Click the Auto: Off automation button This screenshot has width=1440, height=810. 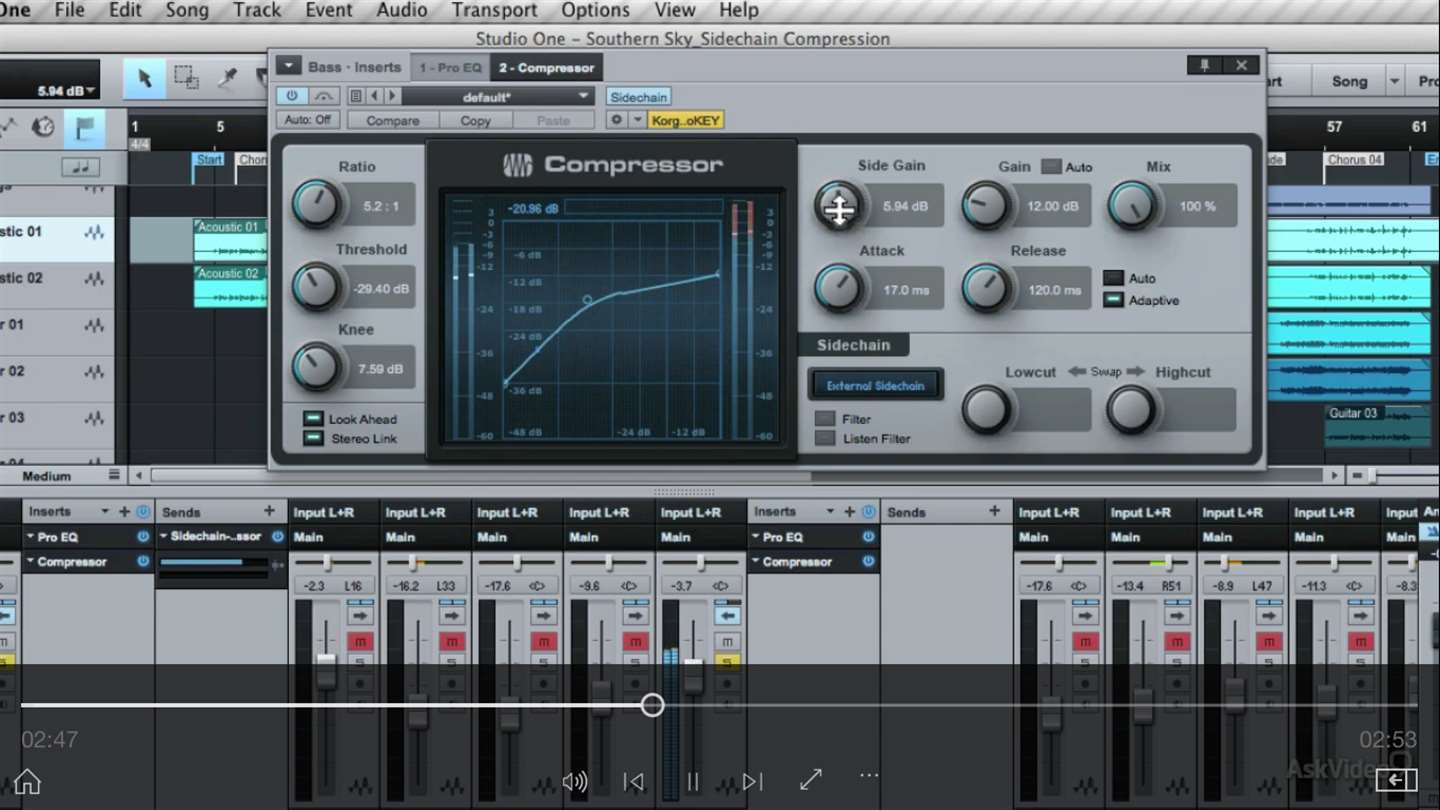pos(307,120)
